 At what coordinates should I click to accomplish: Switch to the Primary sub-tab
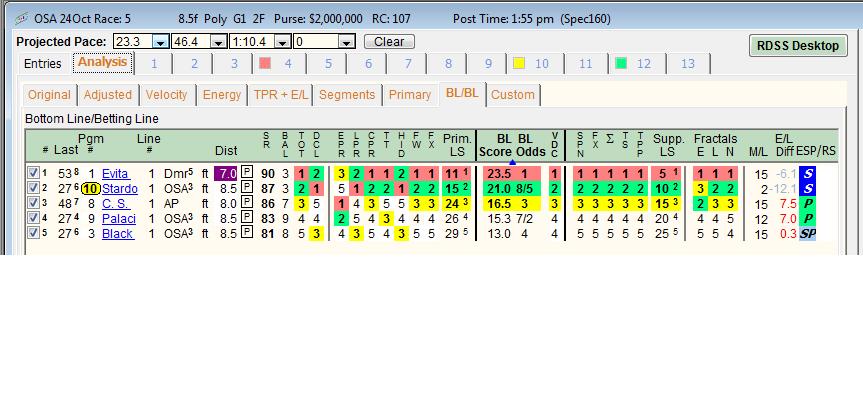tap(410, 95)
